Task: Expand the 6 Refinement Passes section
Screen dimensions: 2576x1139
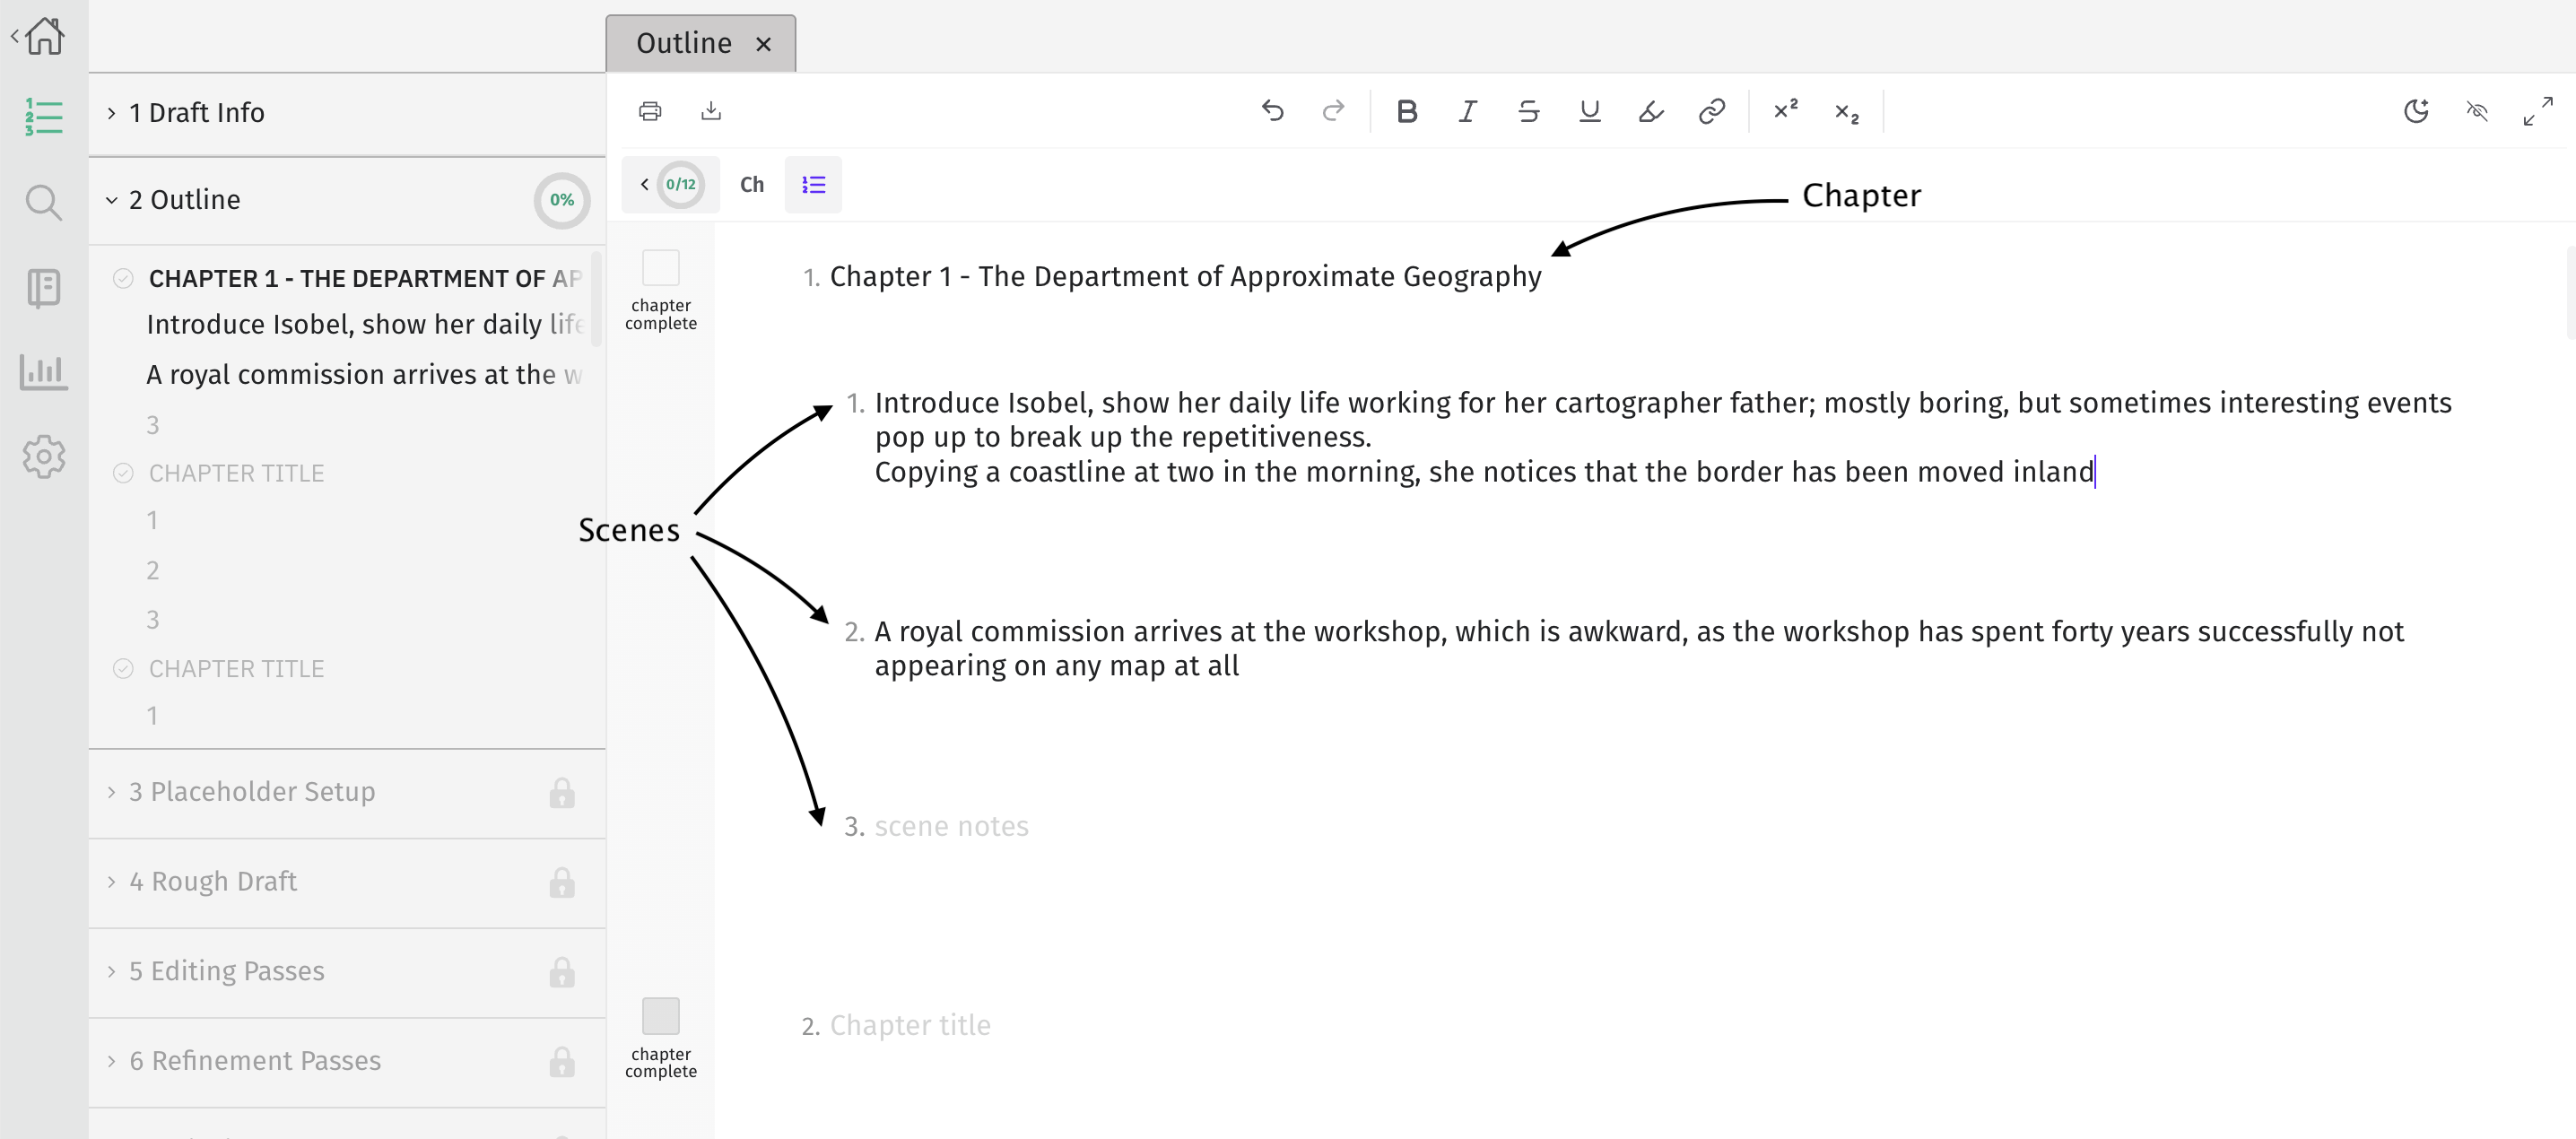Action: coord(111,1061)
